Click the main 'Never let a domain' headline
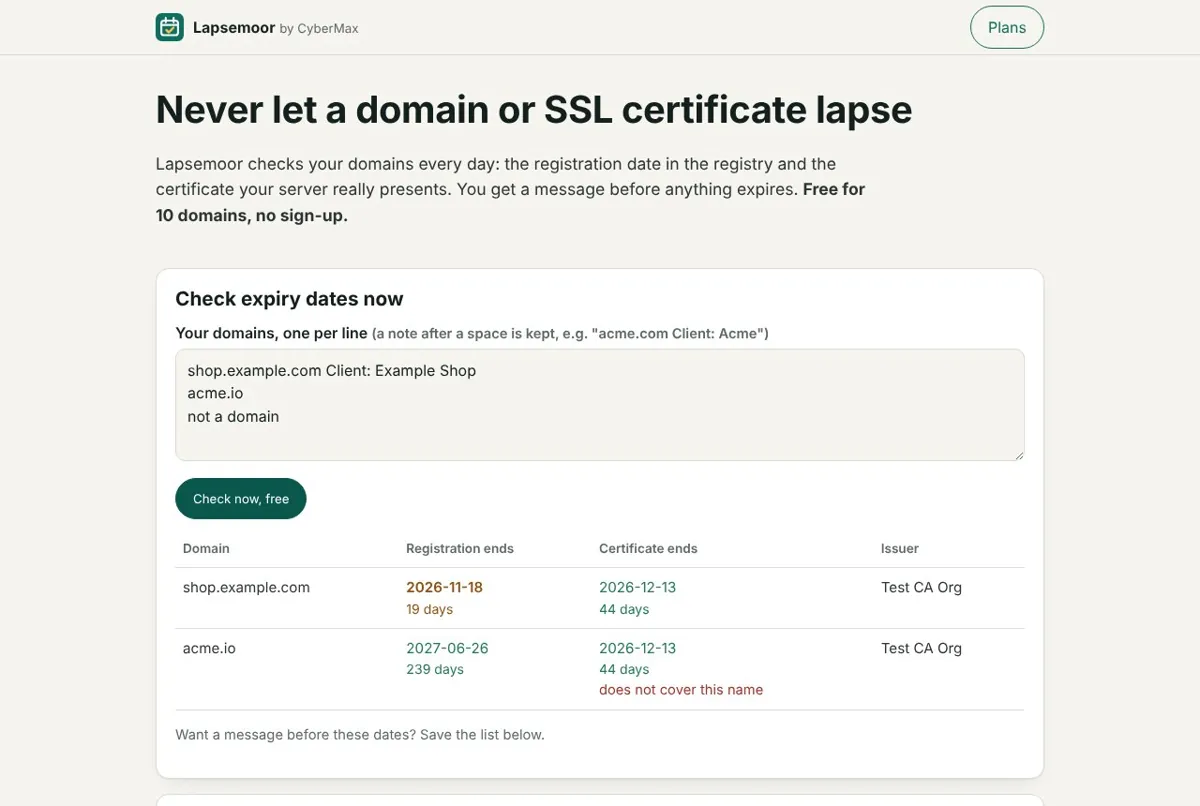Screen dimensions: 1200x806 click(x=534, y=109)
